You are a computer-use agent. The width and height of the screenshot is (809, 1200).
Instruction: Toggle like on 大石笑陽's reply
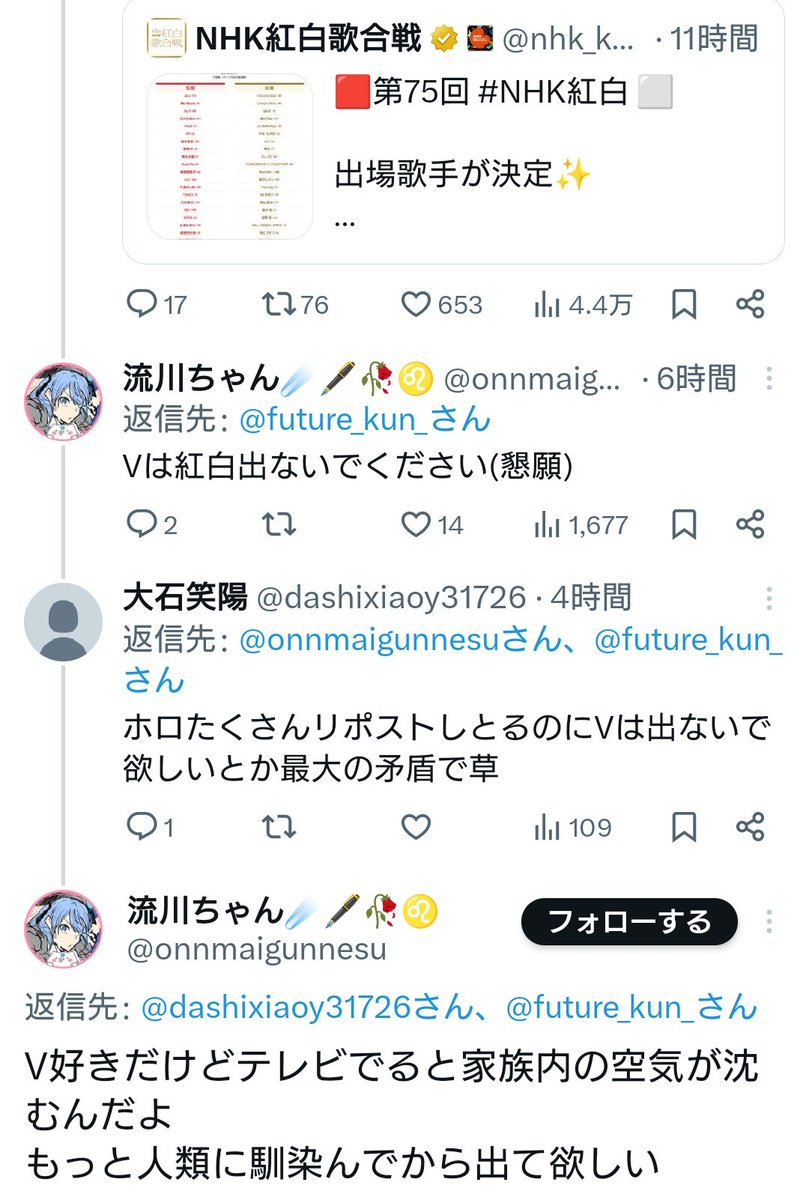click(x=415, y=826)
